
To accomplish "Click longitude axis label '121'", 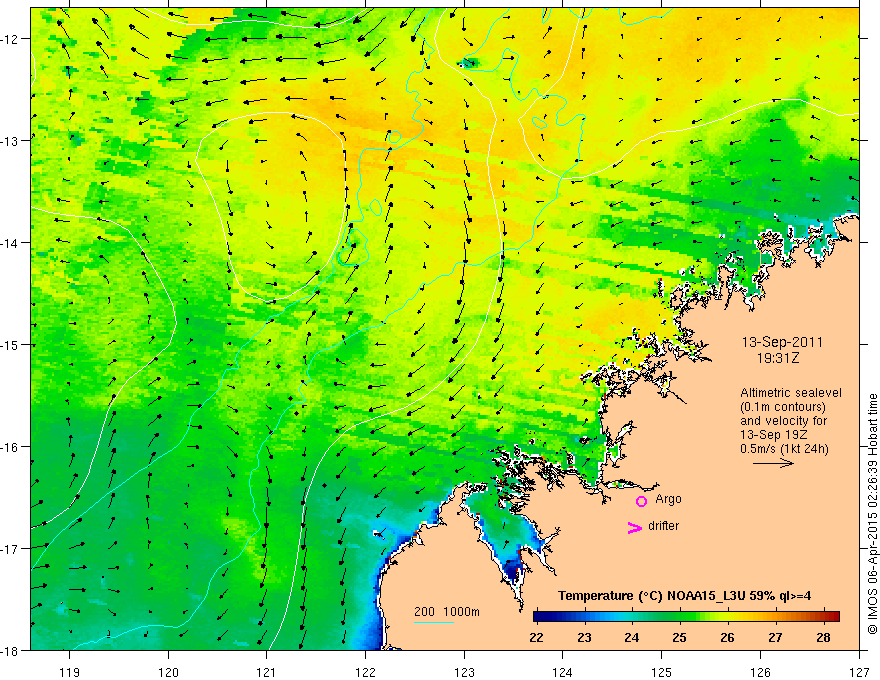I will pos(267,672).
